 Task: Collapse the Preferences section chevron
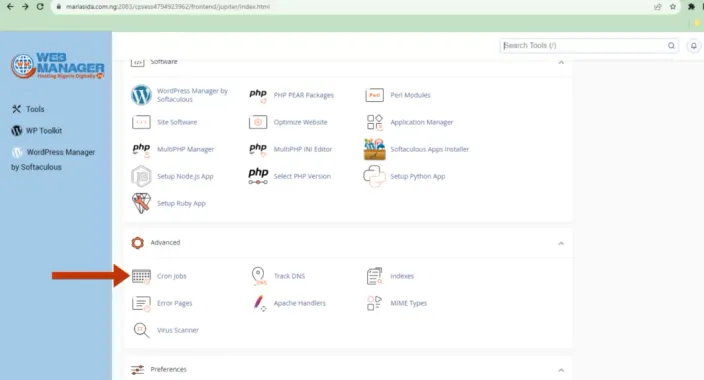coord(561,370)
